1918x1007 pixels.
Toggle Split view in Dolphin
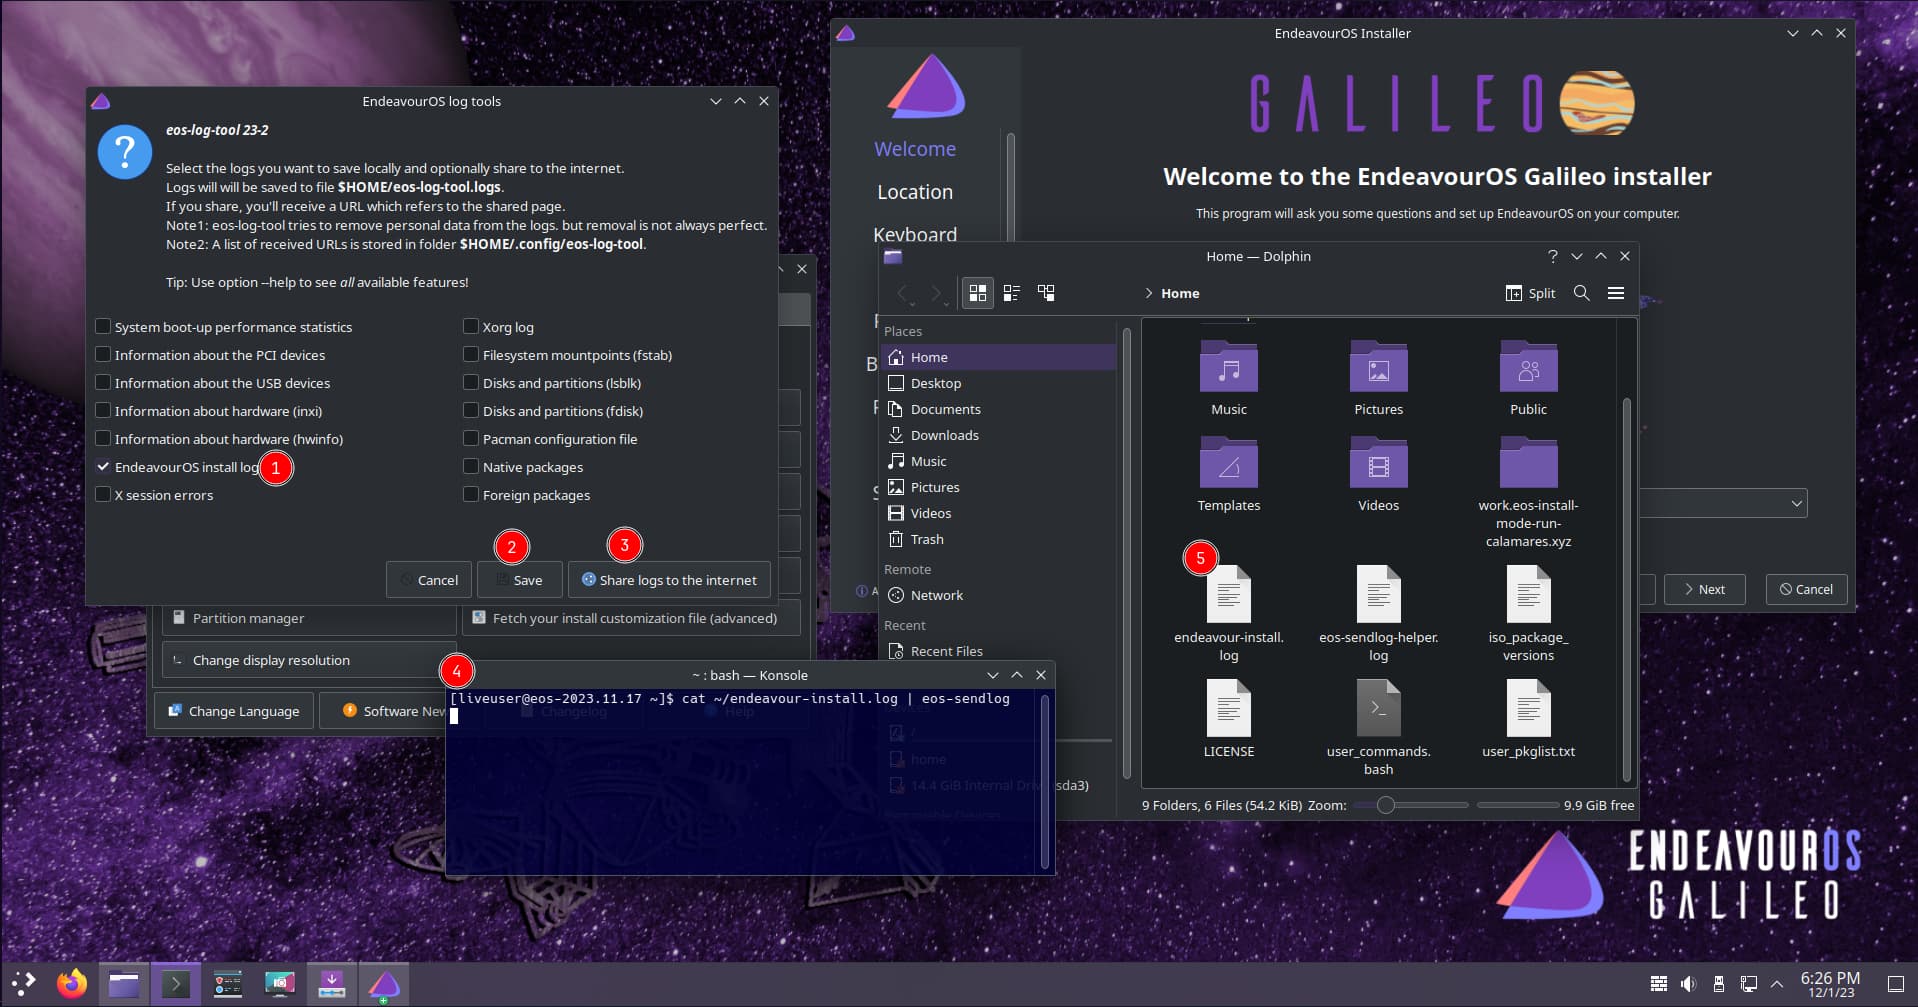pyautogui.click(x=1531, y=293)
